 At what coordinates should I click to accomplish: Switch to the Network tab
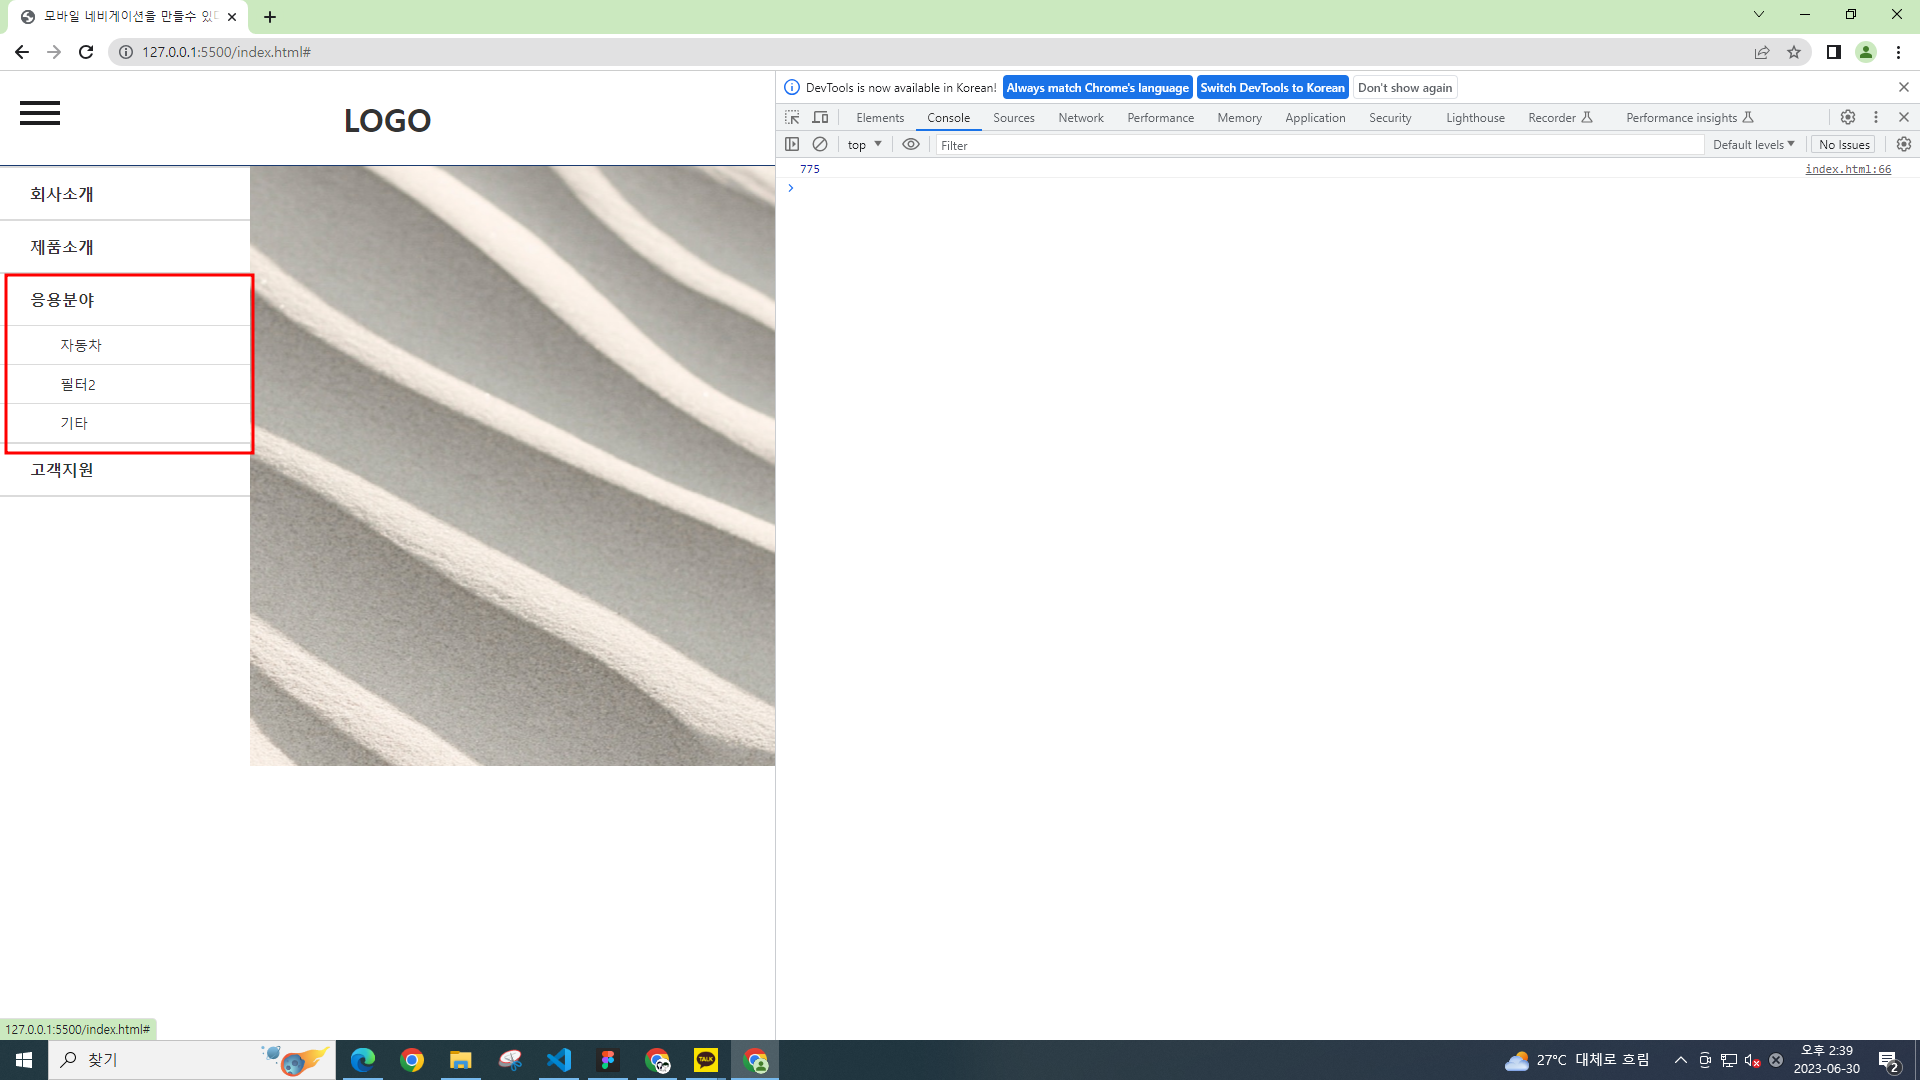click(1080, 118)
